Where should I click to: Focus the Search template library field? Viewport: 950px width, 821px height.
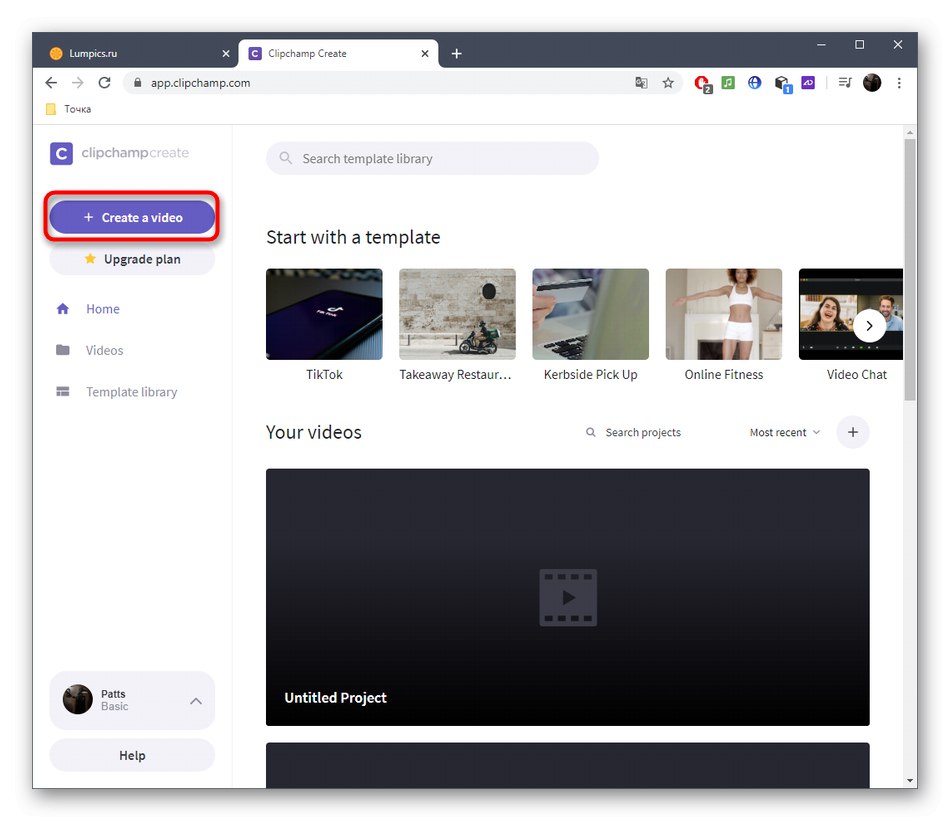tap(432, 159)
